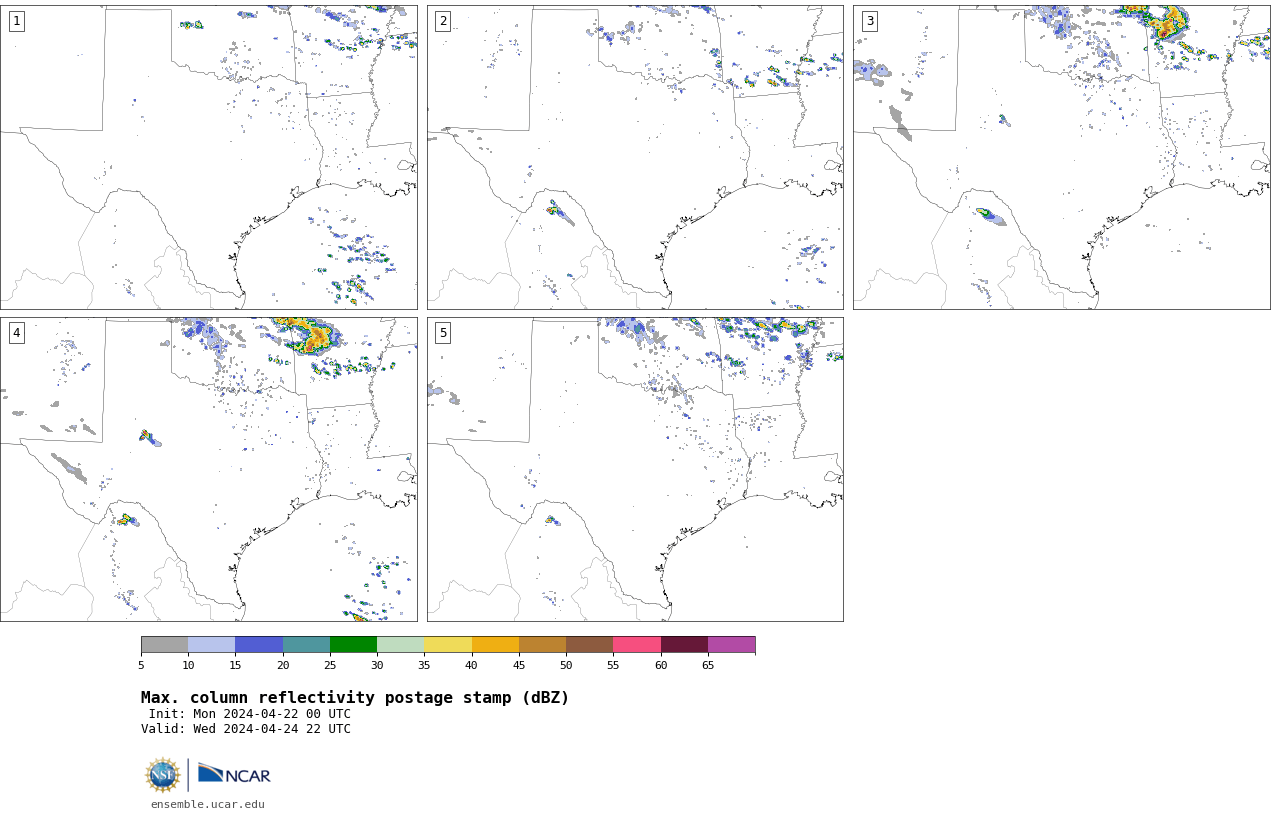Click the pink 55-60 dBZ swatch
The height and width of the screenshot is (815, 1280).
point(637,644)
